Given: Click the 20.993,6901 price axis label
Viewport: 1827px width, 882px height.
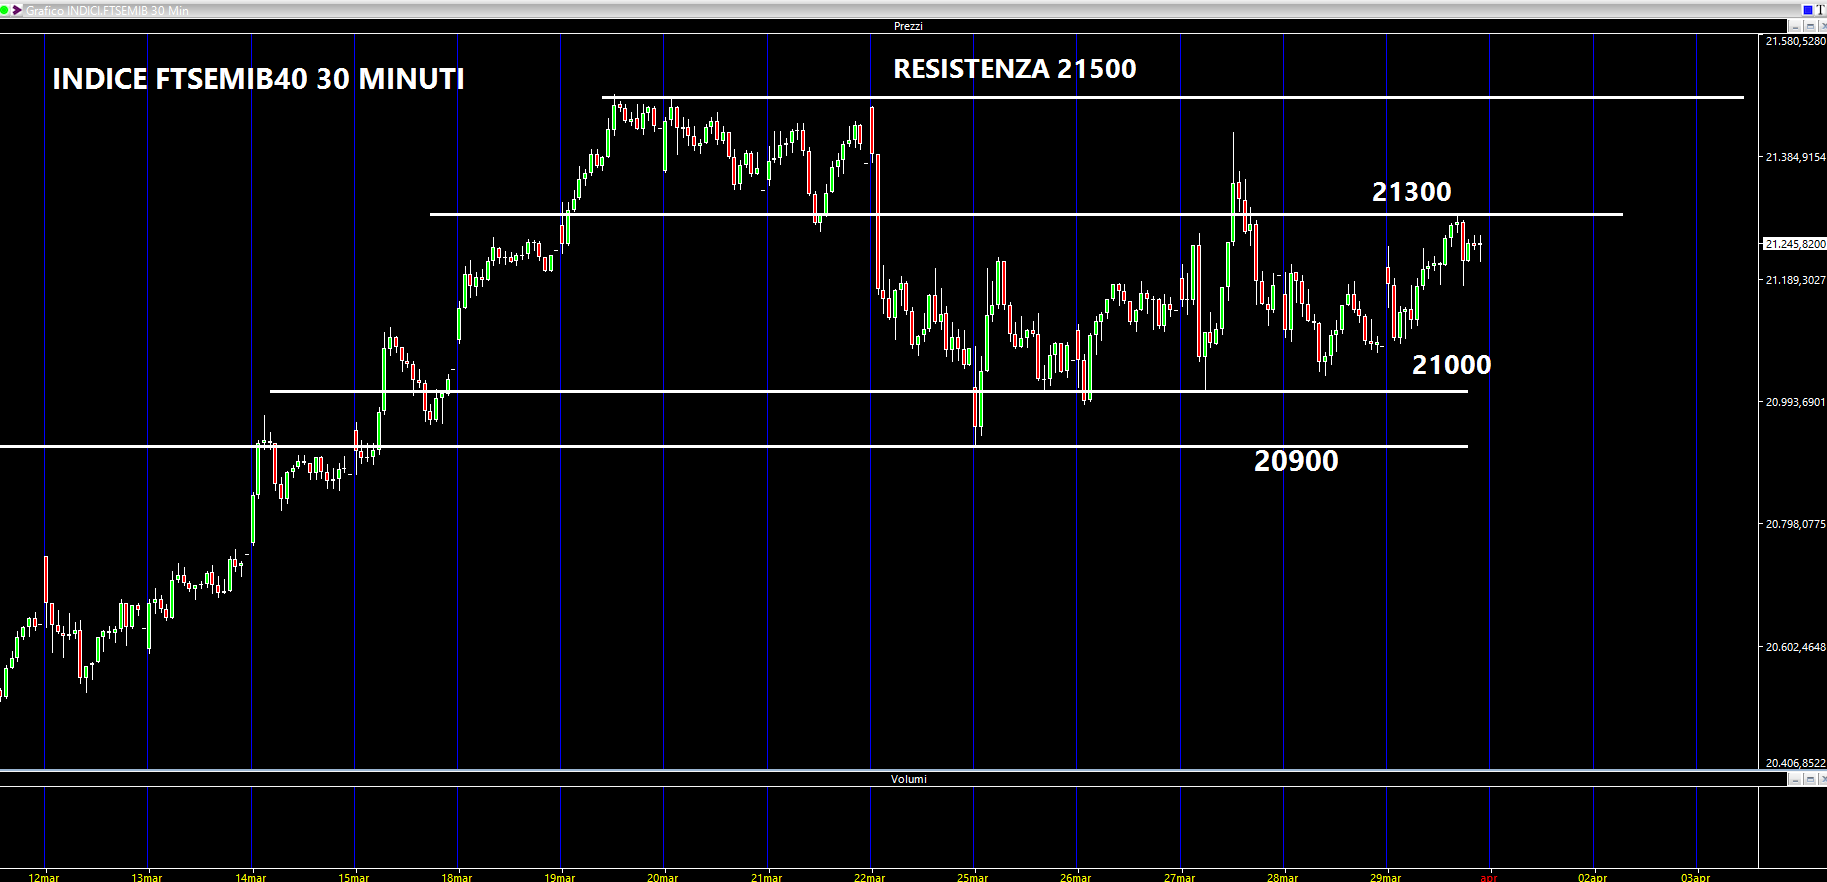Looking at the screenshot, I should click(x=1795, y=402).
